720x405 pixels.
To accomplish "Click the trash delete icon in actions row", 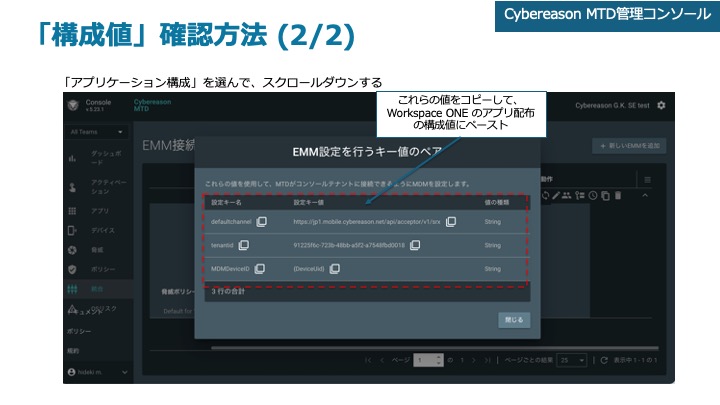I will click(x=618, y=196).
